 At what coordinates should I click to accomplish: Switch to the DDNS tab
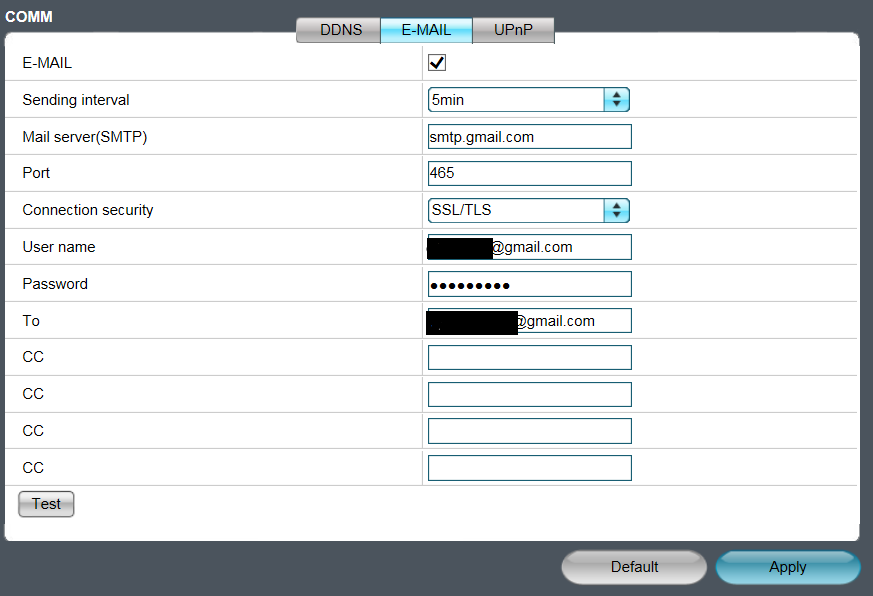(338, 30)
